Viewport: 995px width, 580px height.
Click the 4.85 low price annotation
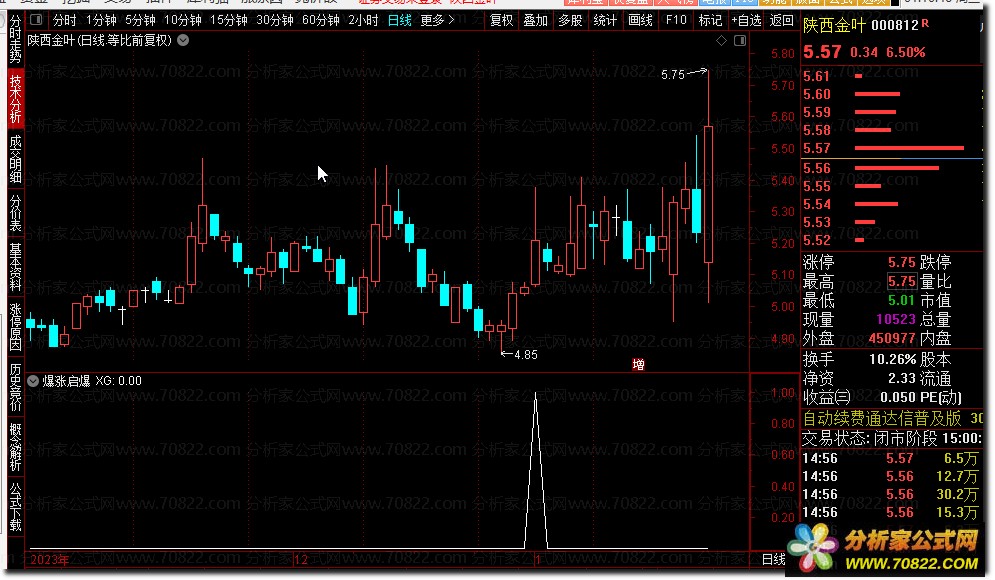[525, 355]
